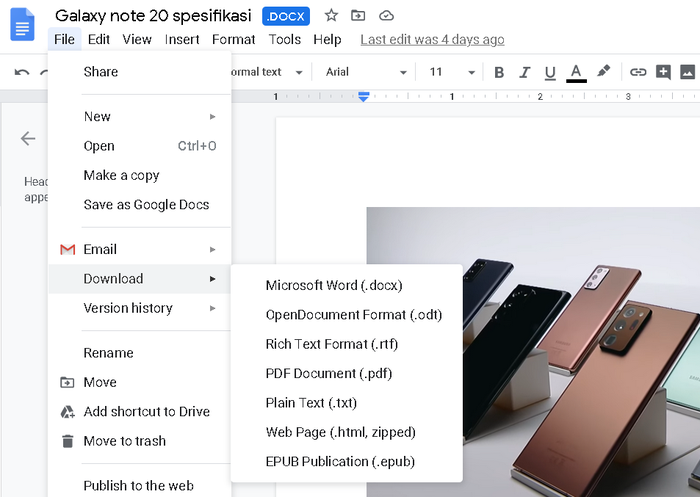Download as OpenDocument Format (.odt)
Image resolution: width=700 pixels, height=497 pixels.
(x=346, y=315)
